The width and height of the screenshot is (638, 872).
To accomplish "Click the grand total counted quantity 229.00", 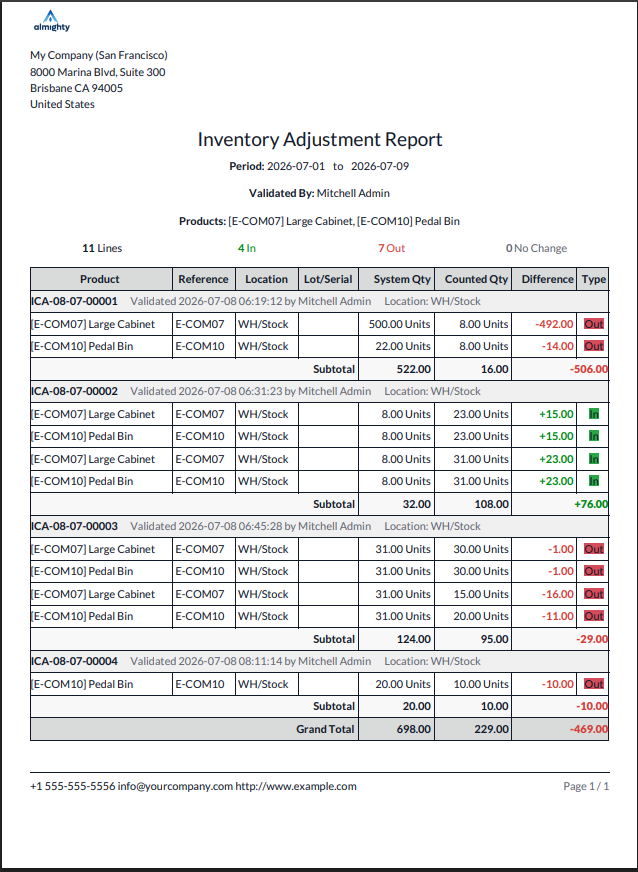I will point(491,729).
